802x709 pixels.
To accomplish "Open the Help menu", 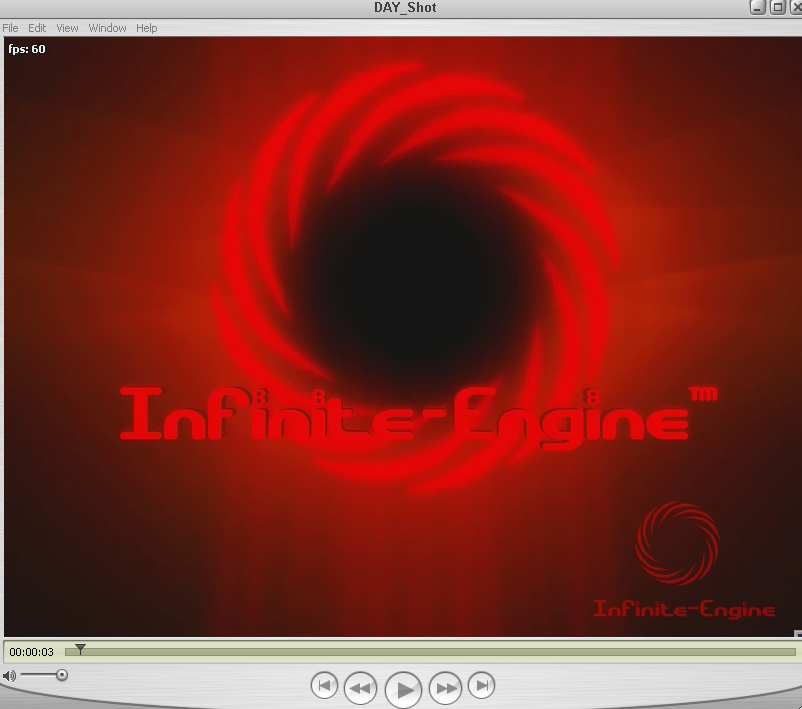I will (147, 28).
